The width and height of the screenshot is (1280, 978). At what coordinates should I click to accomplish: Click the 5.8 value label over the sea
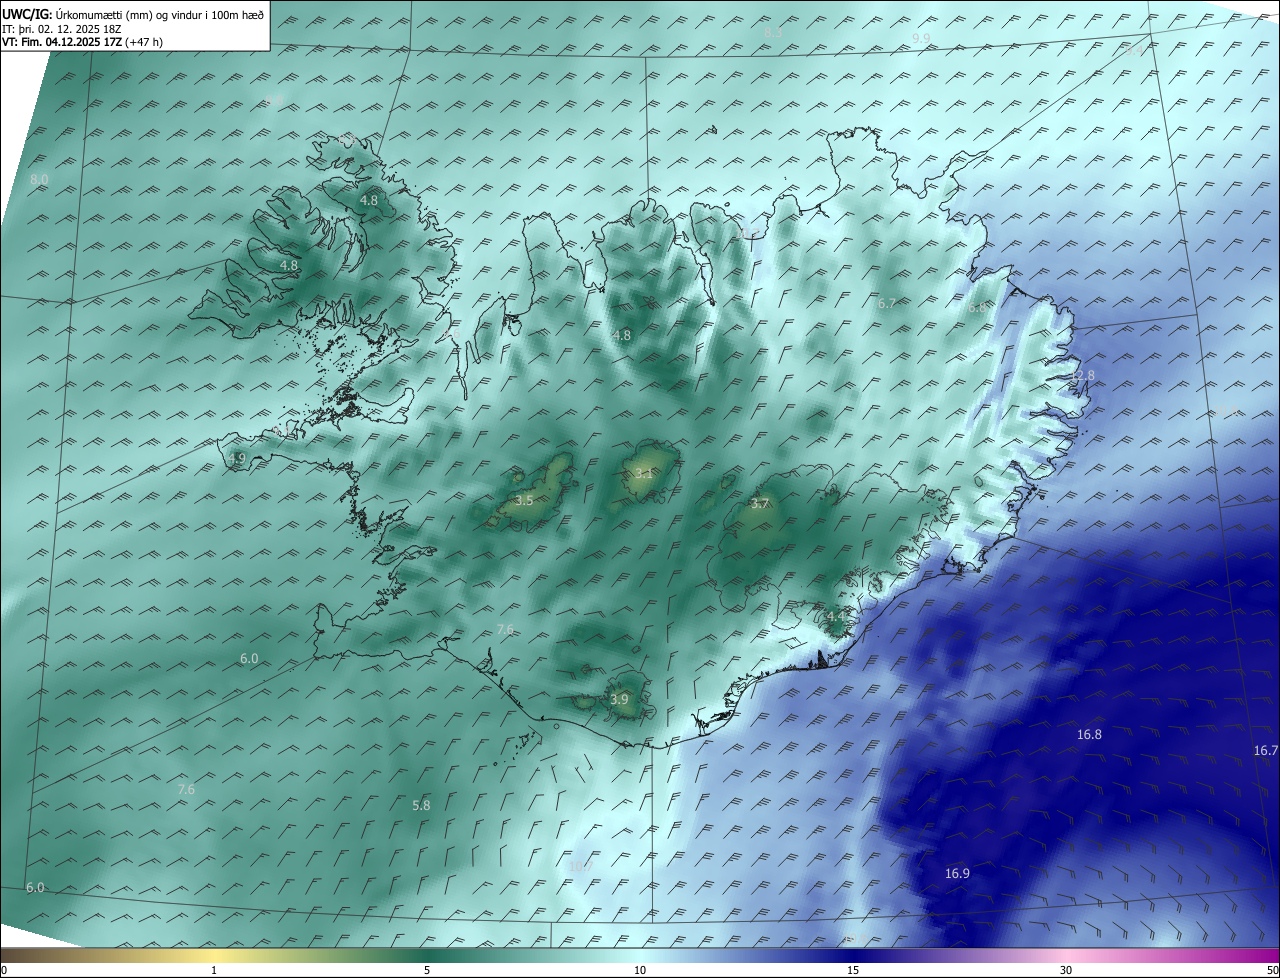421,805
